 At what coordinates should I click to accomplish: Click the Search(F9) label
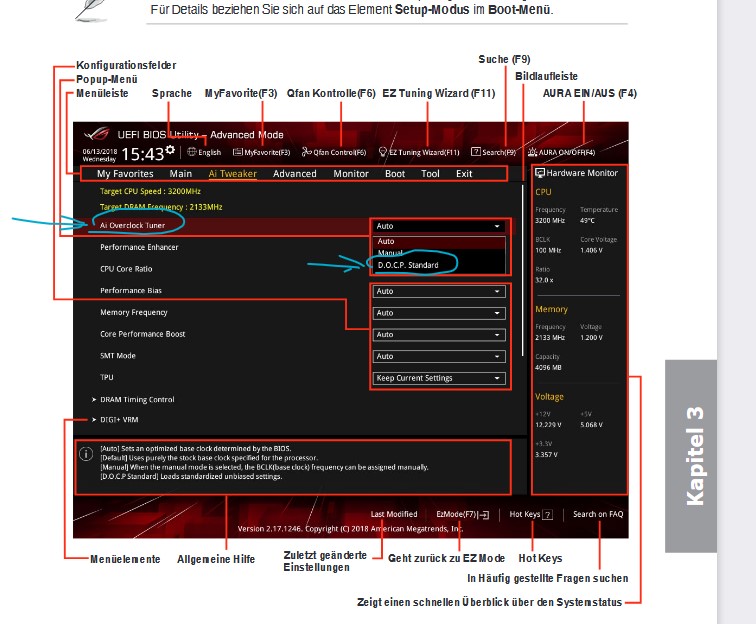coord(499,152)
